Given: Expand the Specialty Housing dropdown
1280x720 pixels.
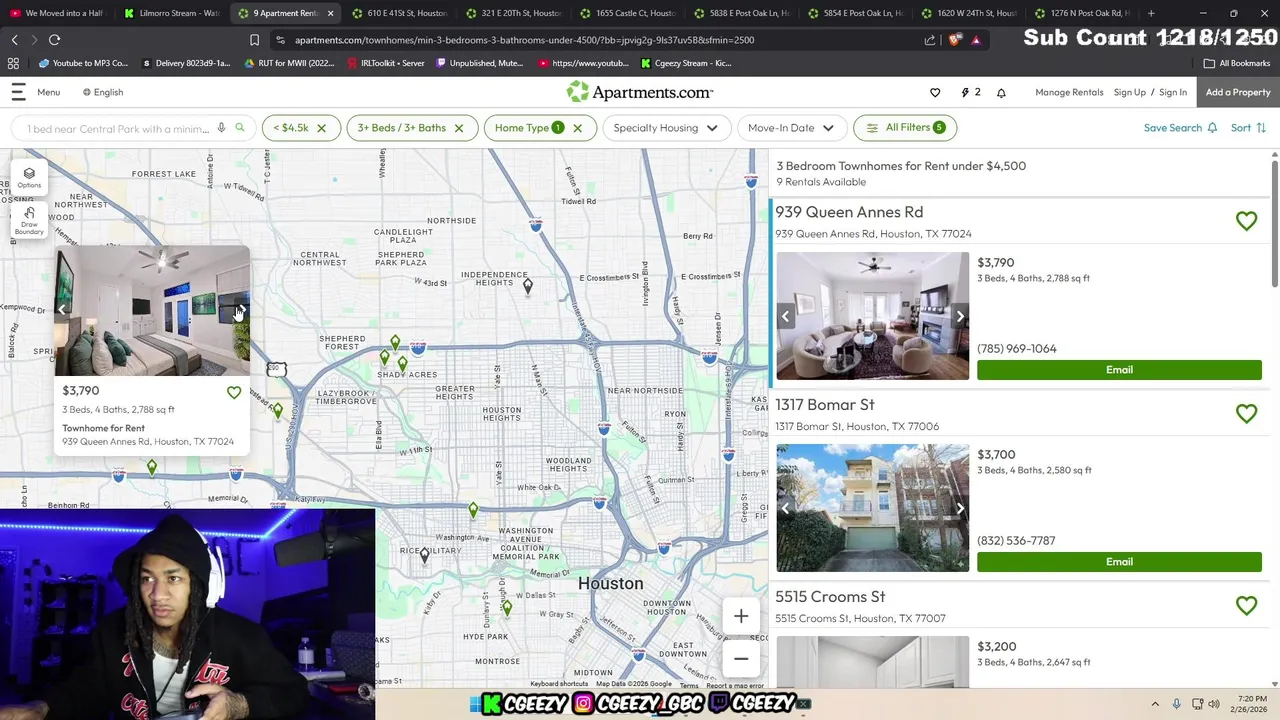Looking at the screenshot, I should 666,128.
